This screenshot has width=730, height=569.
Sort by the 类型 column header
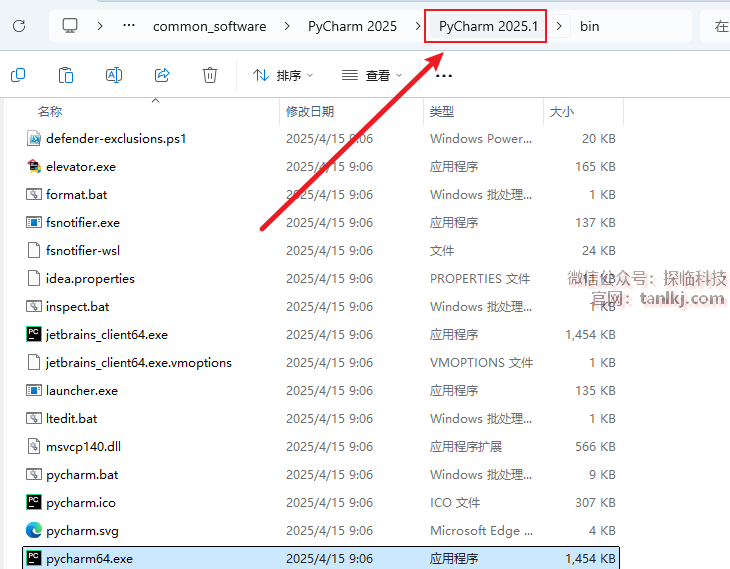[x=442, y=112]
